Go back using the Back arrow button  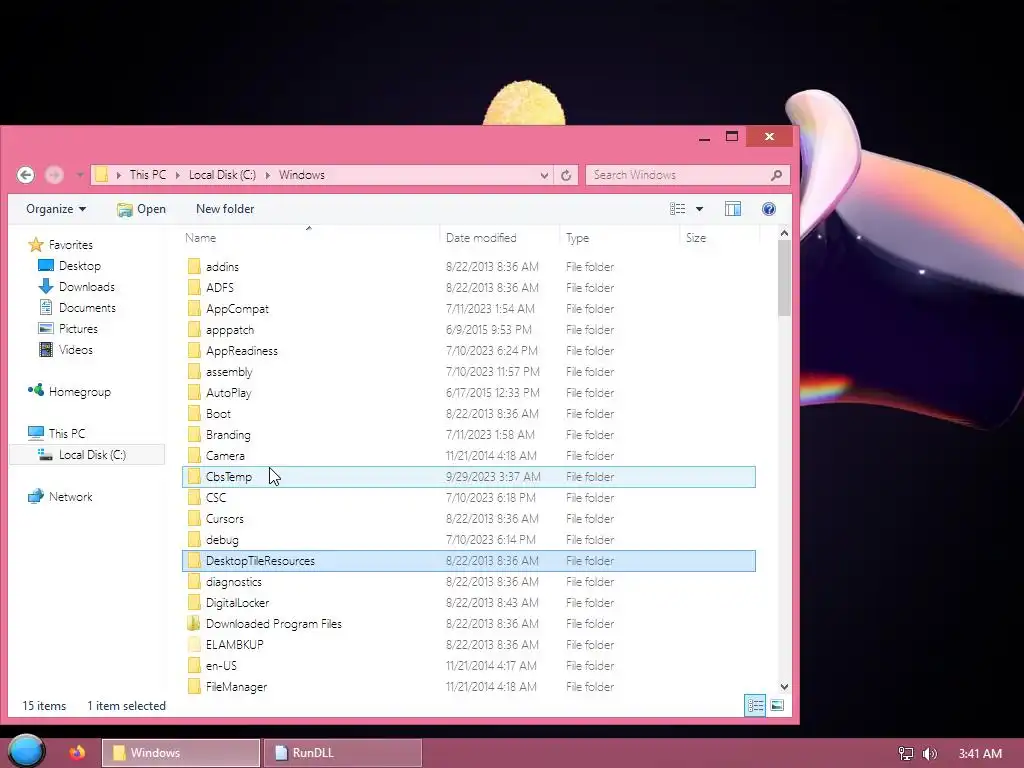pos(25,175)
